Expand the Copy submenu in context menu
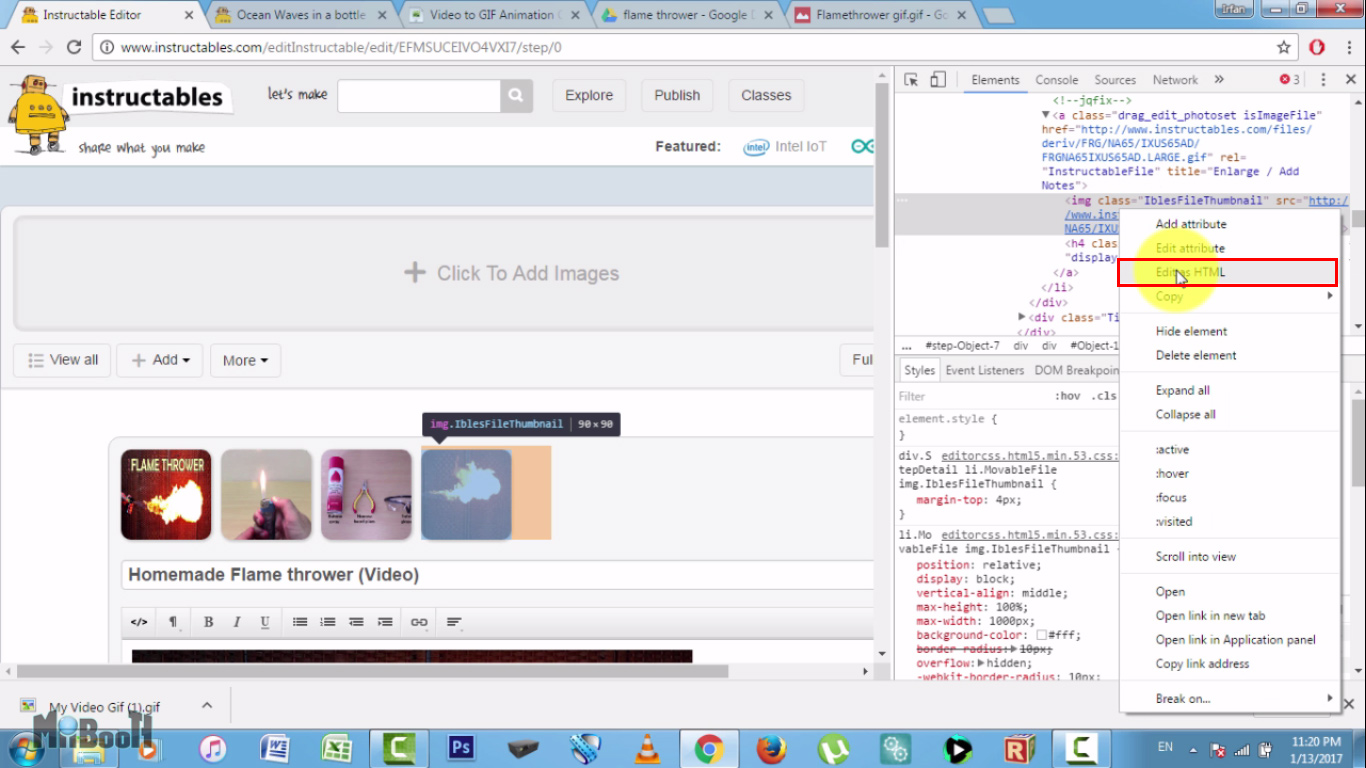The height and width of the screenshot is (768, 1366). click(x=1230, y=296)
